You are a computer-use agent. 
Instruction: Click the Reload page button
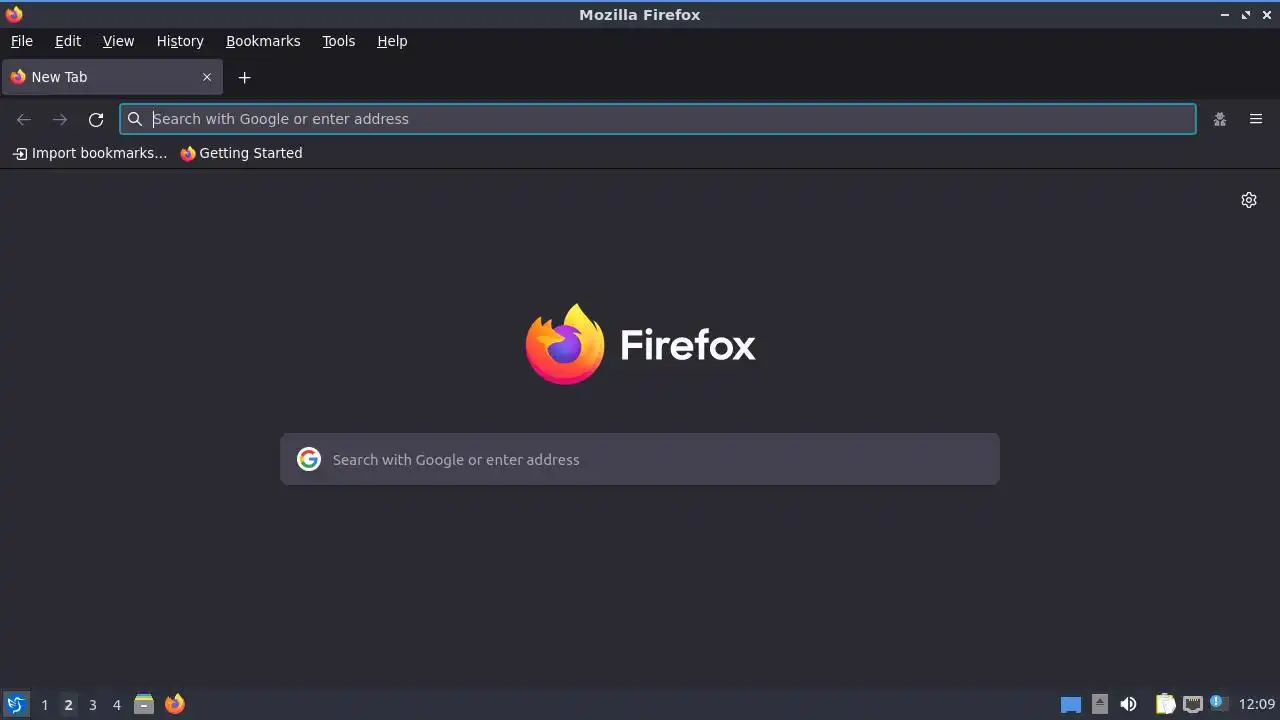tap(96, 119)
